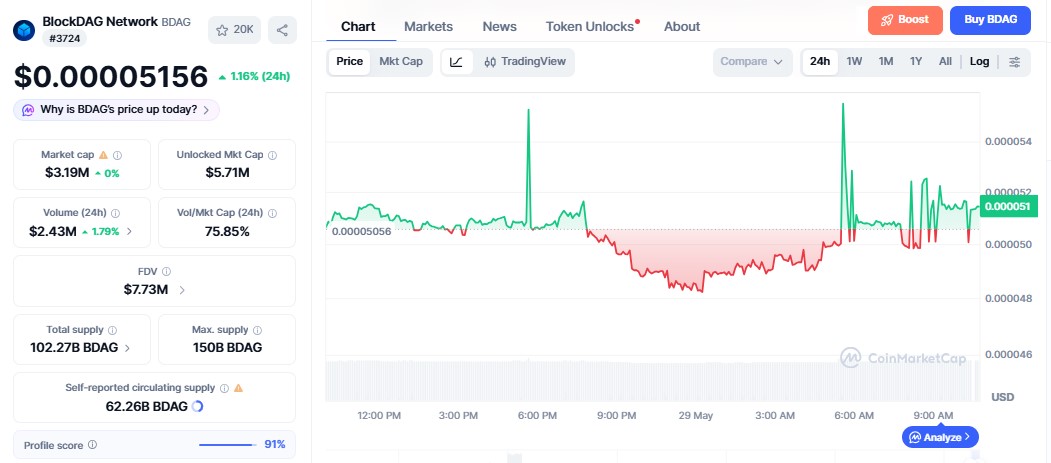Set chart range to 1Y
Viewport: 1051px width, 463px height.
pos(916,62)
